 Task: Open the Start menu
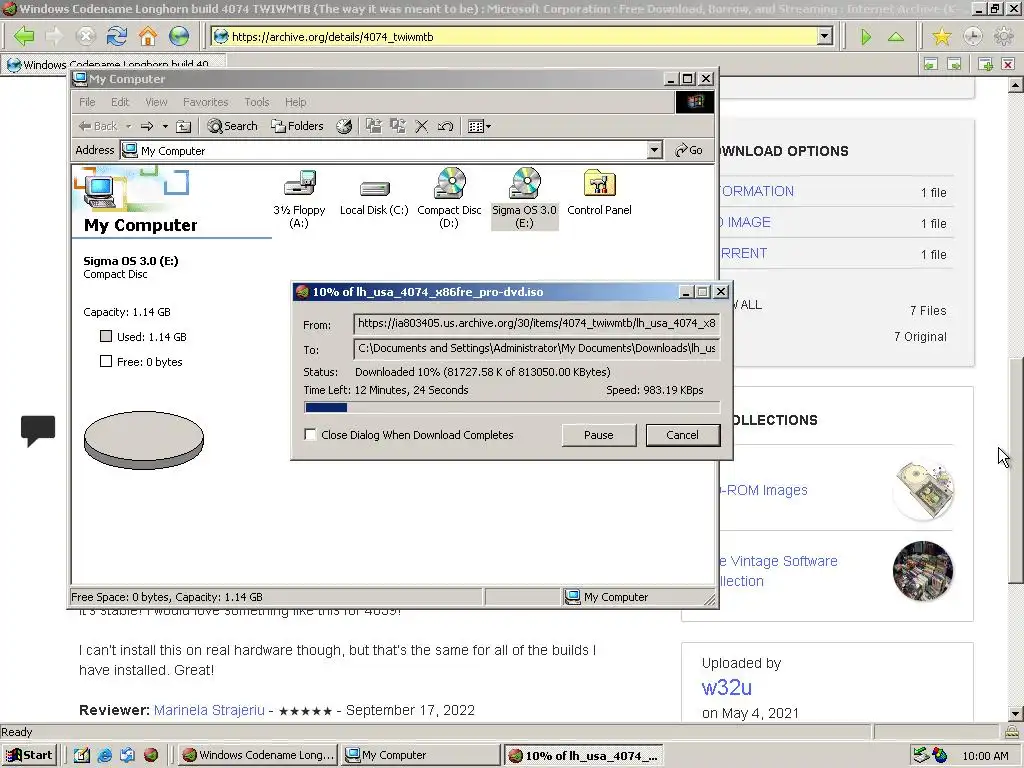coord(29,755)
